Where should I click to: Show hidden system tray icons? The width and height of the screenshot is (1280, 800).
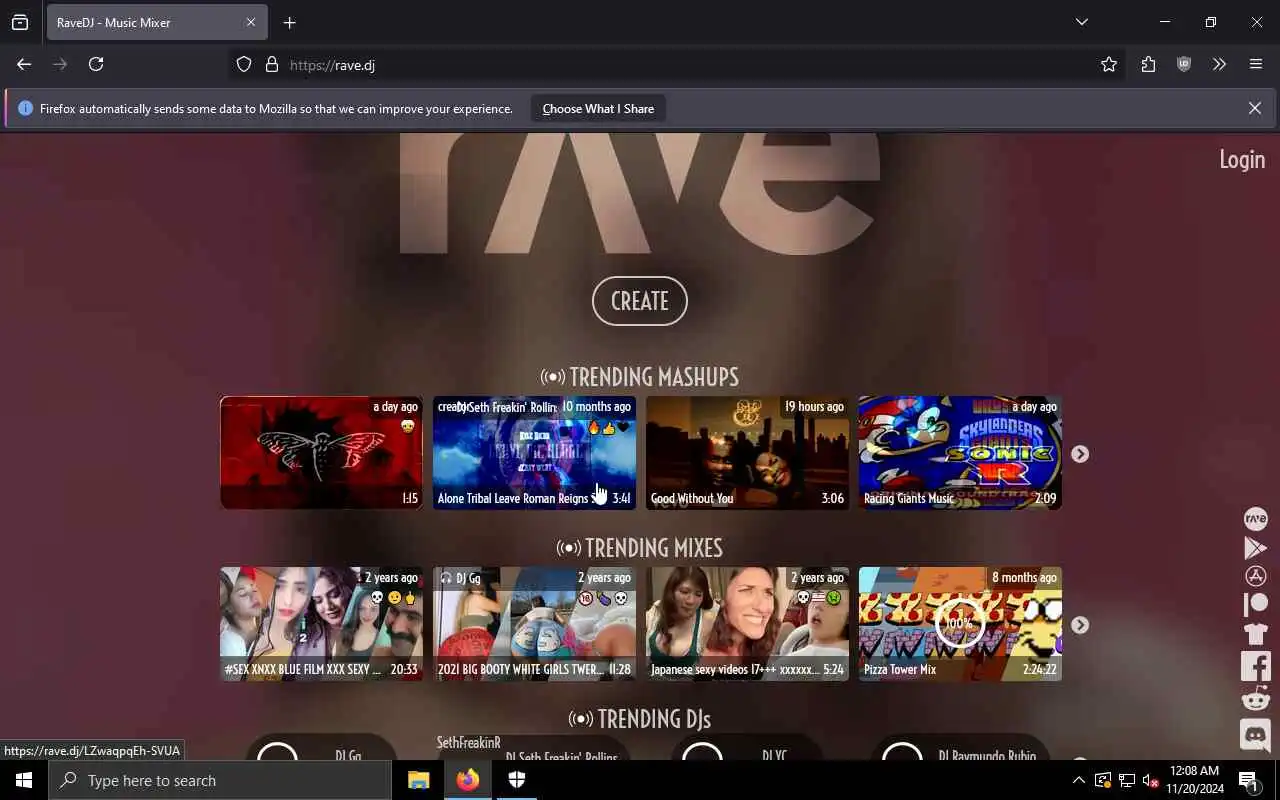point(1078,780)
